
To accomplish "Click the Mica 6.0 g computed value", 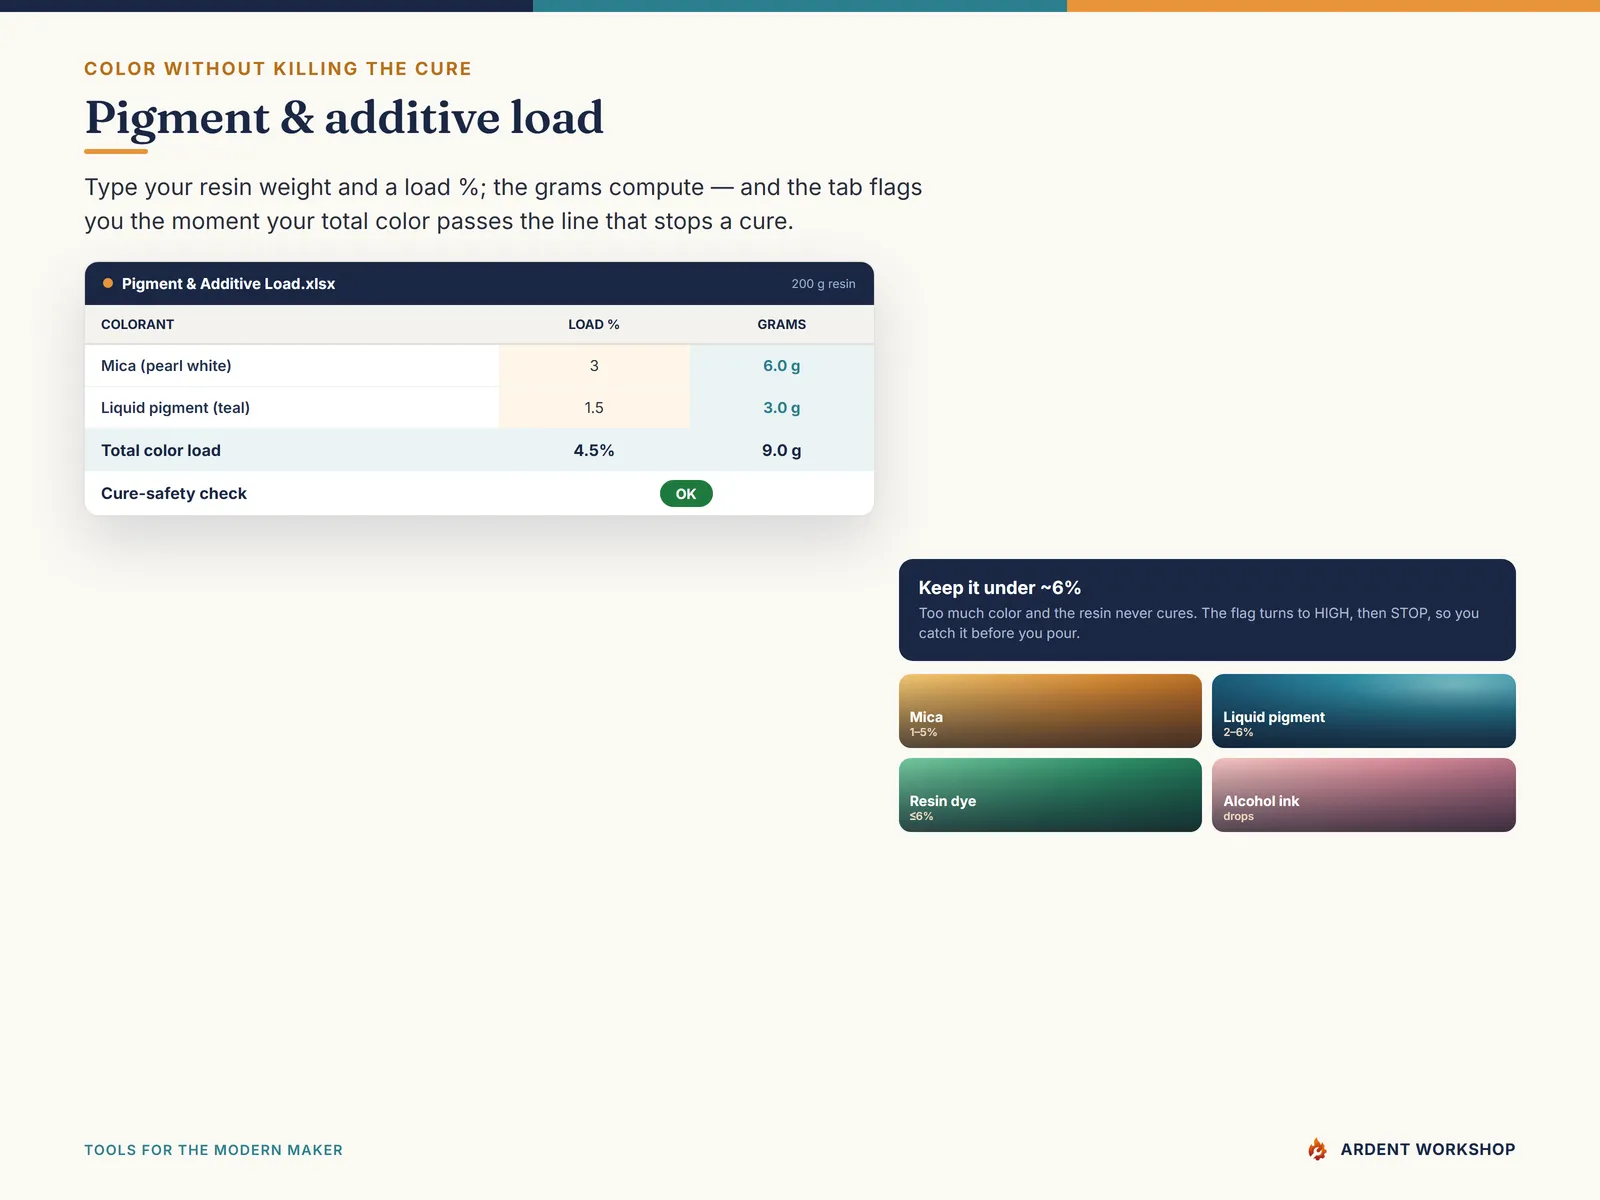I will [x=782, y=366].
